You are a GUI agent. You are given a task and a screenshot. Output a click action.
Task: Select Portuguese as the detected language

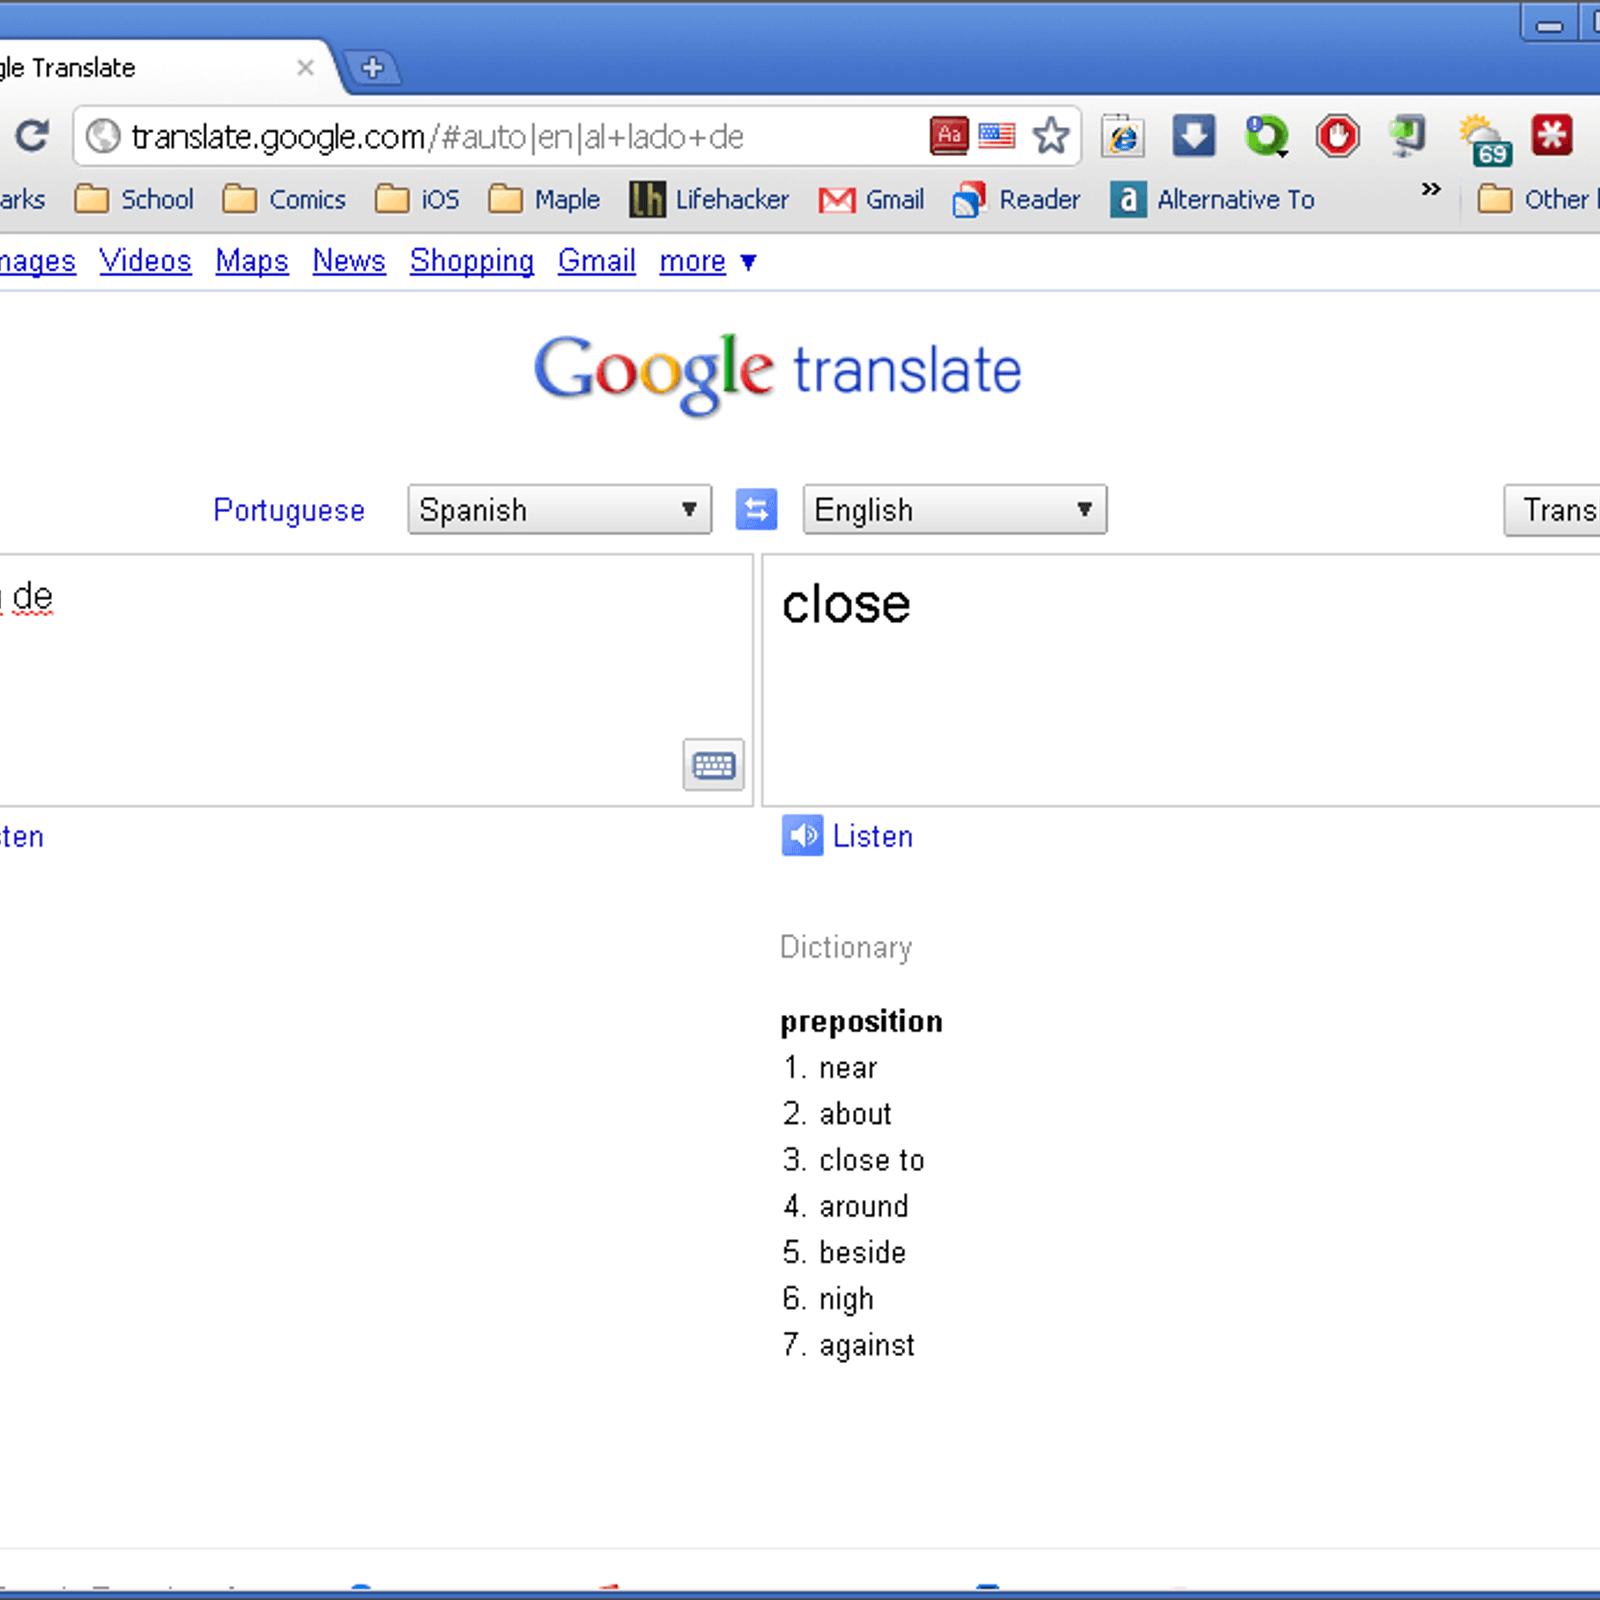289,510
